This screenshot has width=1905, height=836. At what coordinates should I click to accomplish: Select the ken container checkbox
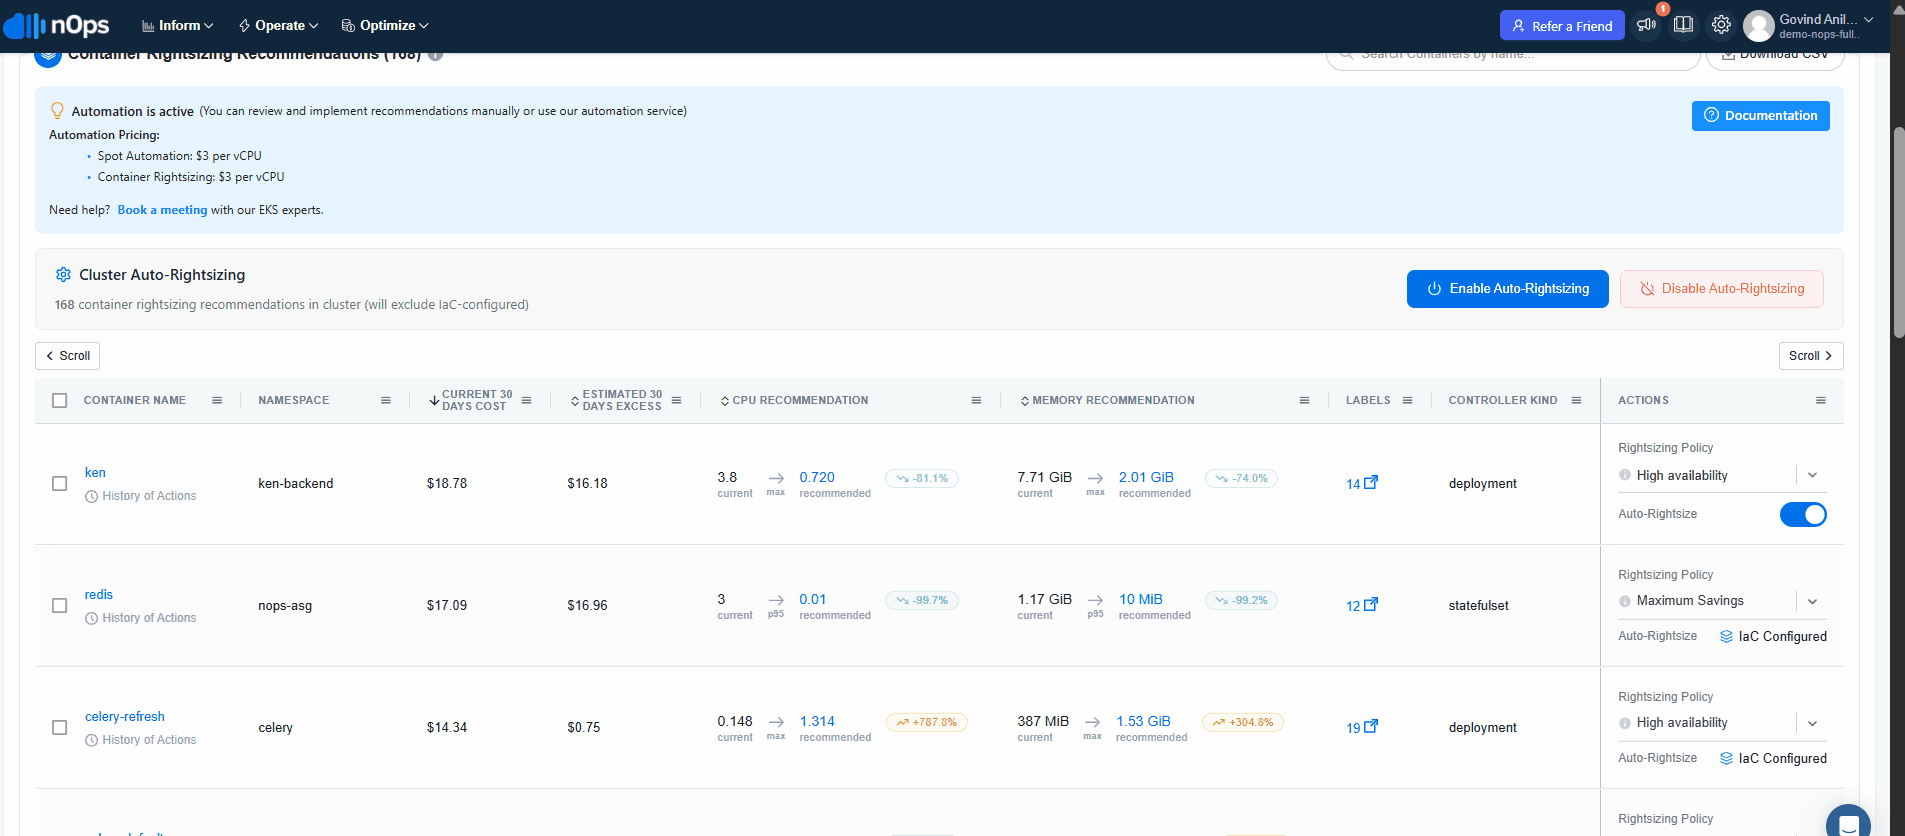pos(60,483)
